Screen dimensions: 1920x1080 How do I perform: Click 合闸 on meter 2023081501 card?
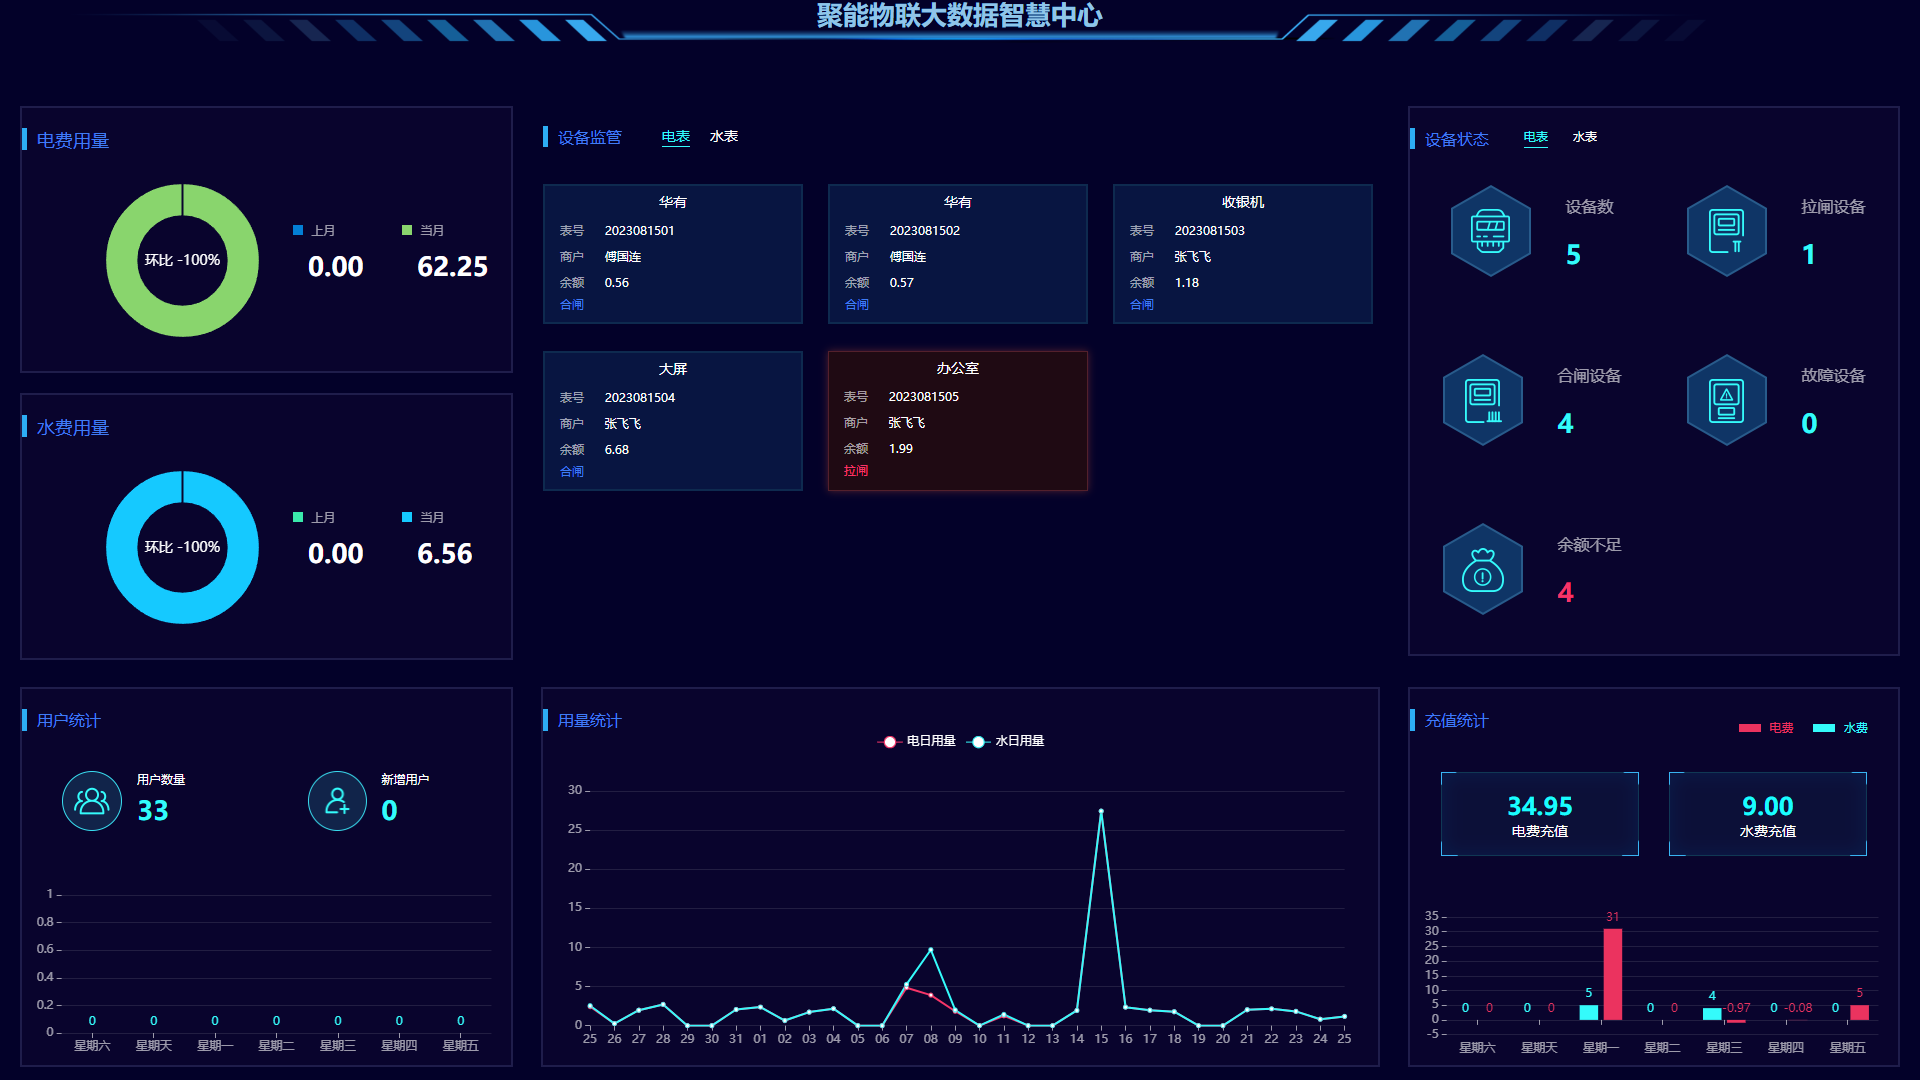pyautogui.click(x=572, y=305)
